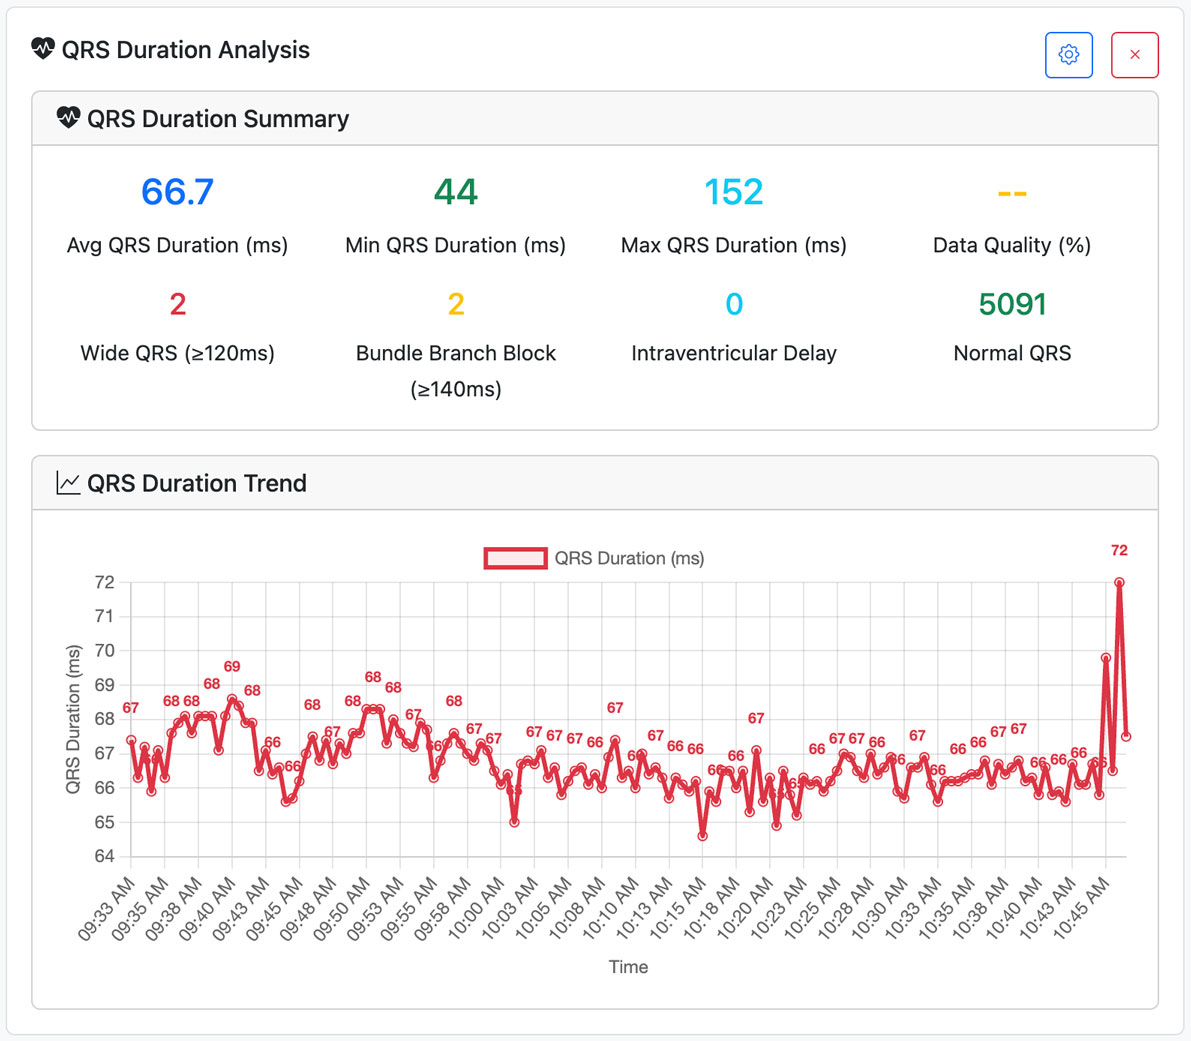Click the 64 y-axis tick label
The image size is (1191, 1041).
[104, 856]
